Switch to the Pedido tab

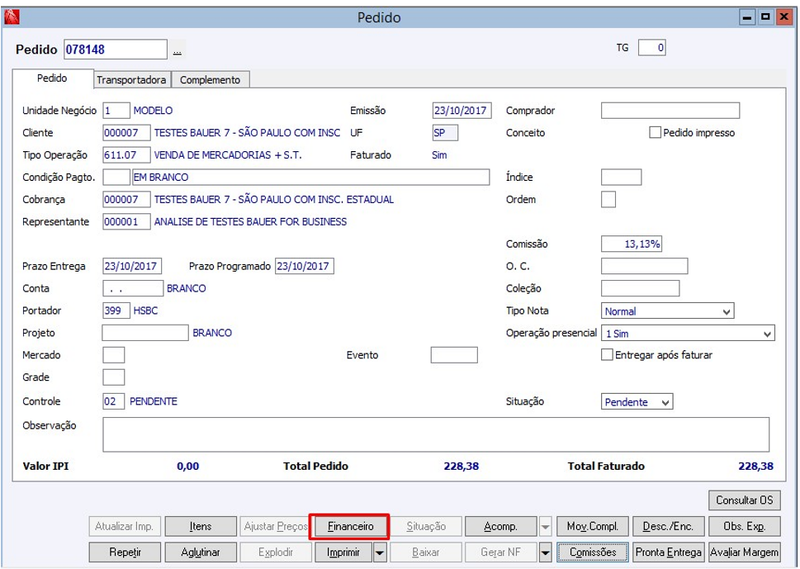53,79
